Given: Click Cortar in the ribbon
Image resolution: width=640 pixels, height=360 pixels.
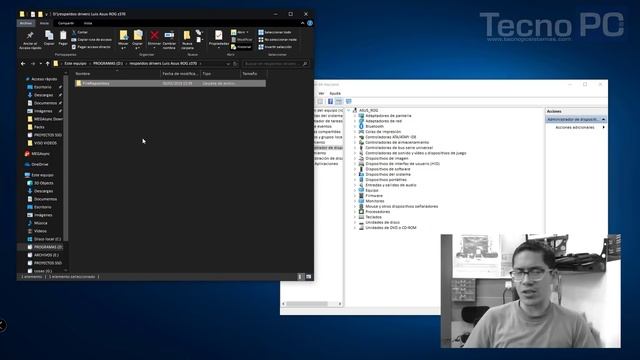Looking at the screenshot, I should 80,32.
